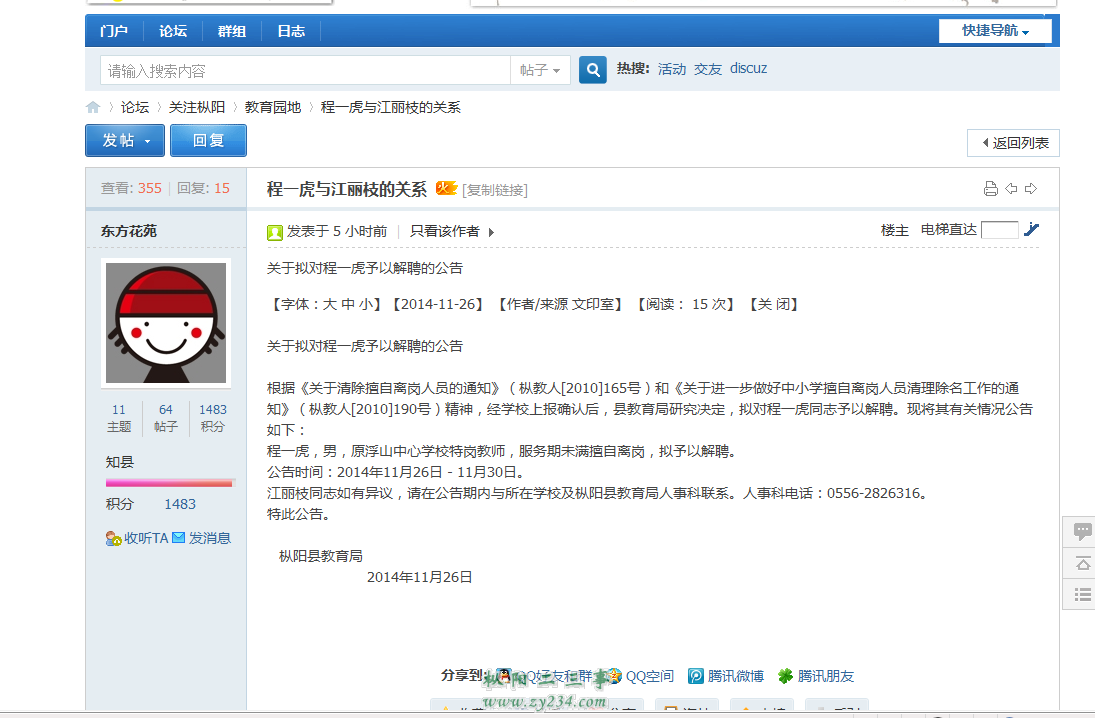The width and height of the screenshot is (1095, 718).
Task: Open 论坛 in the breadcrumb
Action: [x=135, y=107]
